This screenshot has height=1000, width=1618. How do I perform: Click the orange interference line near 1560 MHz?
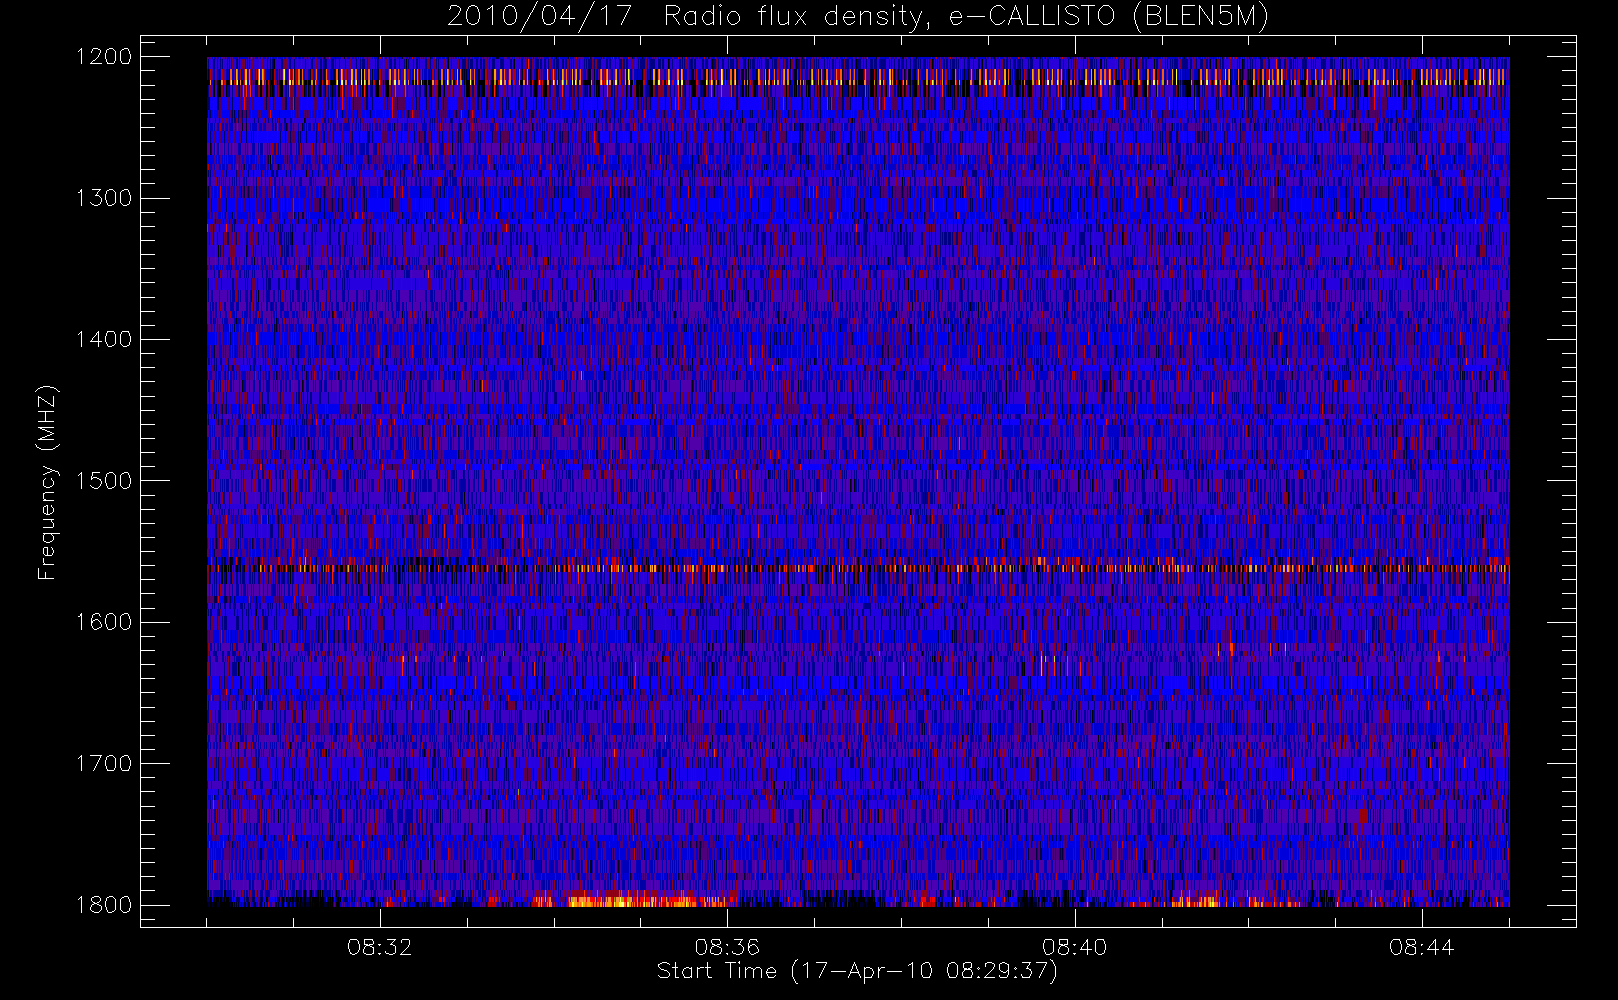[858, 567]
